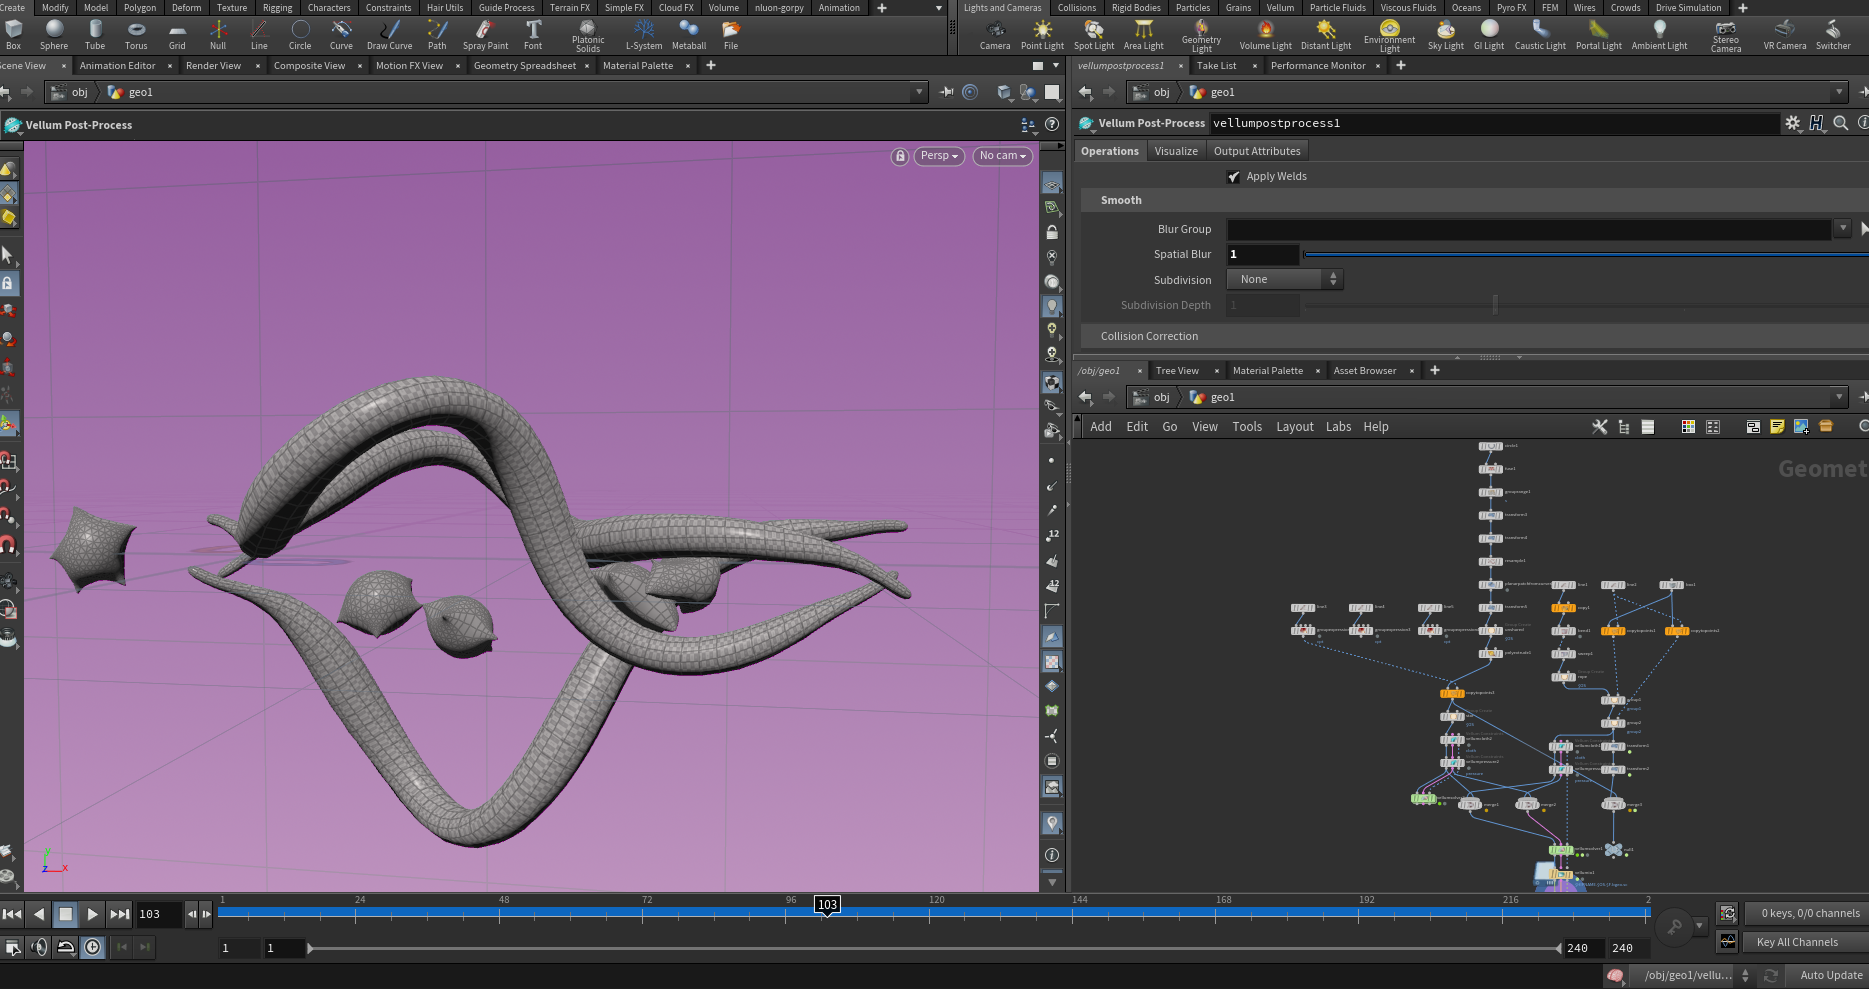Viewport: 1869px width, 989px height.
Task: Search parameters with the magnifier icon
Action: (x=1841, y=123)
